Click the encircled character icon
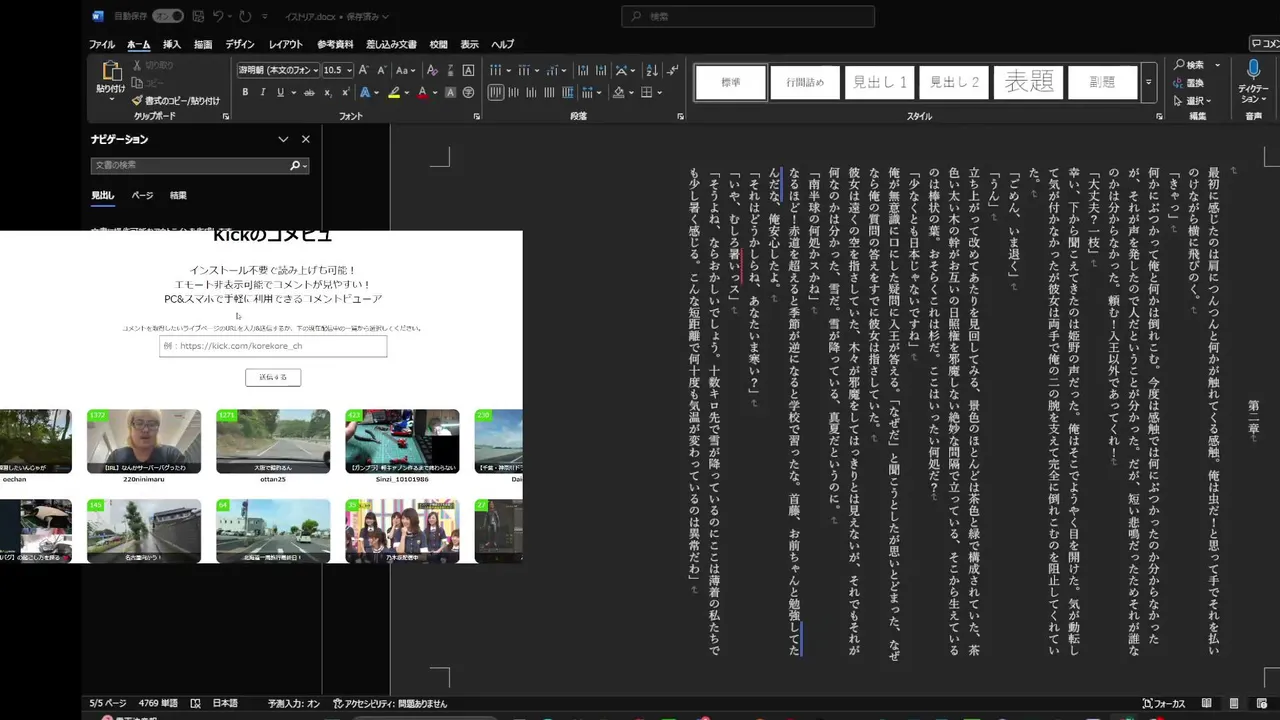The width and height of the screenshot is (1280, 720). [468, 92]
